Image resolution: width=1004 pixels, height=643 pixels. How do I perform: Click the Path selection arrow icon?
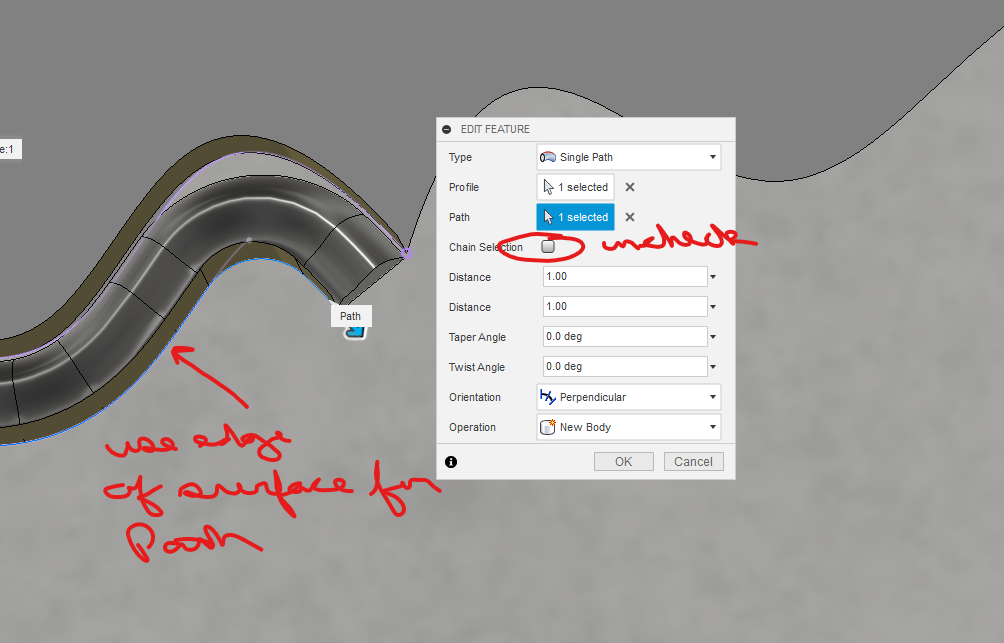550,216
